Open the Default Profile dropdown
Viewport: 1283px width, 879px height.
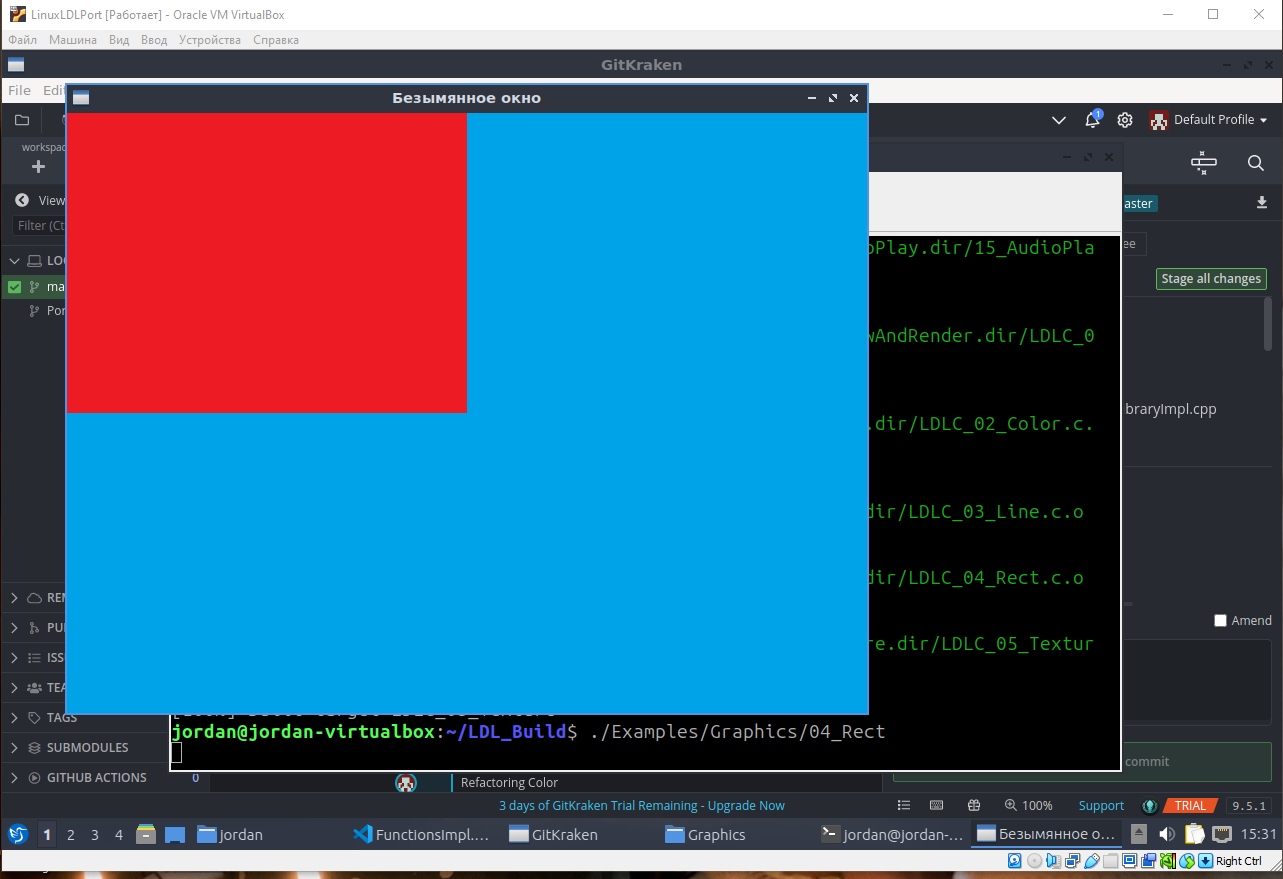(1209, 120)
